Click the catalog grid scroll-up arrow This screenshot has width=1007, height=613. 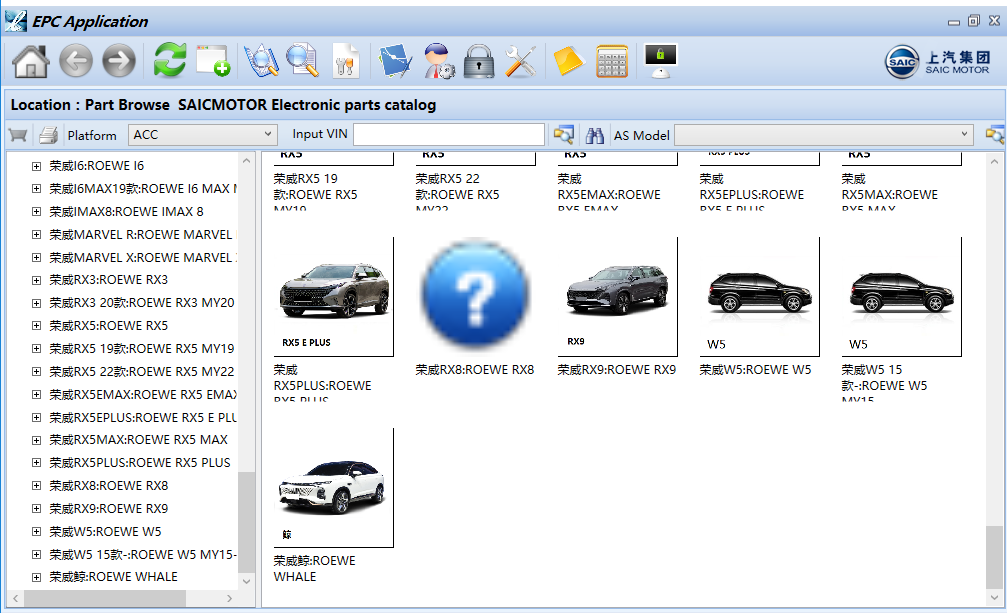[x=994, y=162]
